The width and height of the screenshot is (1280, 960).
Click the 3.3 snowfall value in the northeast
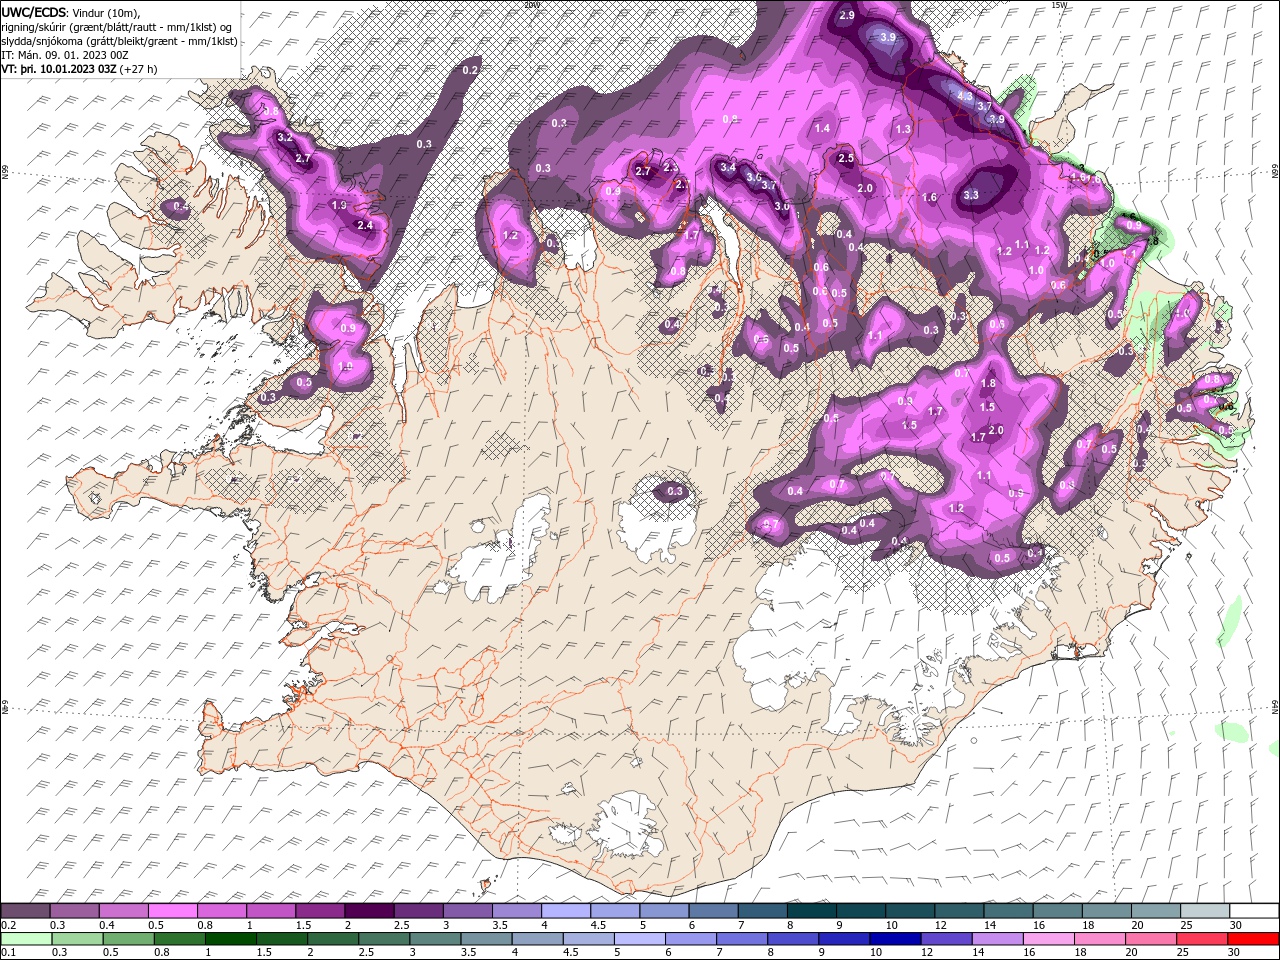tap(971, 195)
